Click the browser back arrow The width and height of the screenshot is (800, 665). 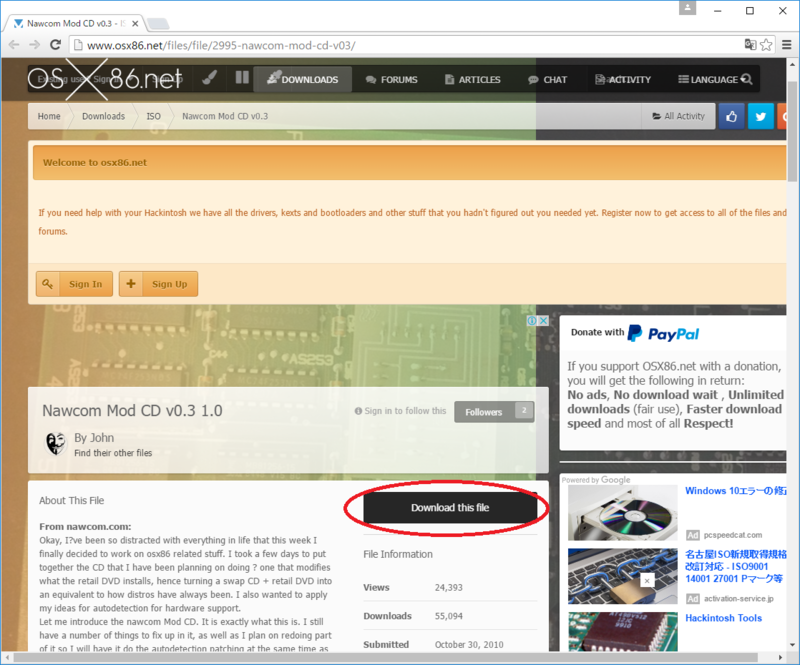point(14,45)
